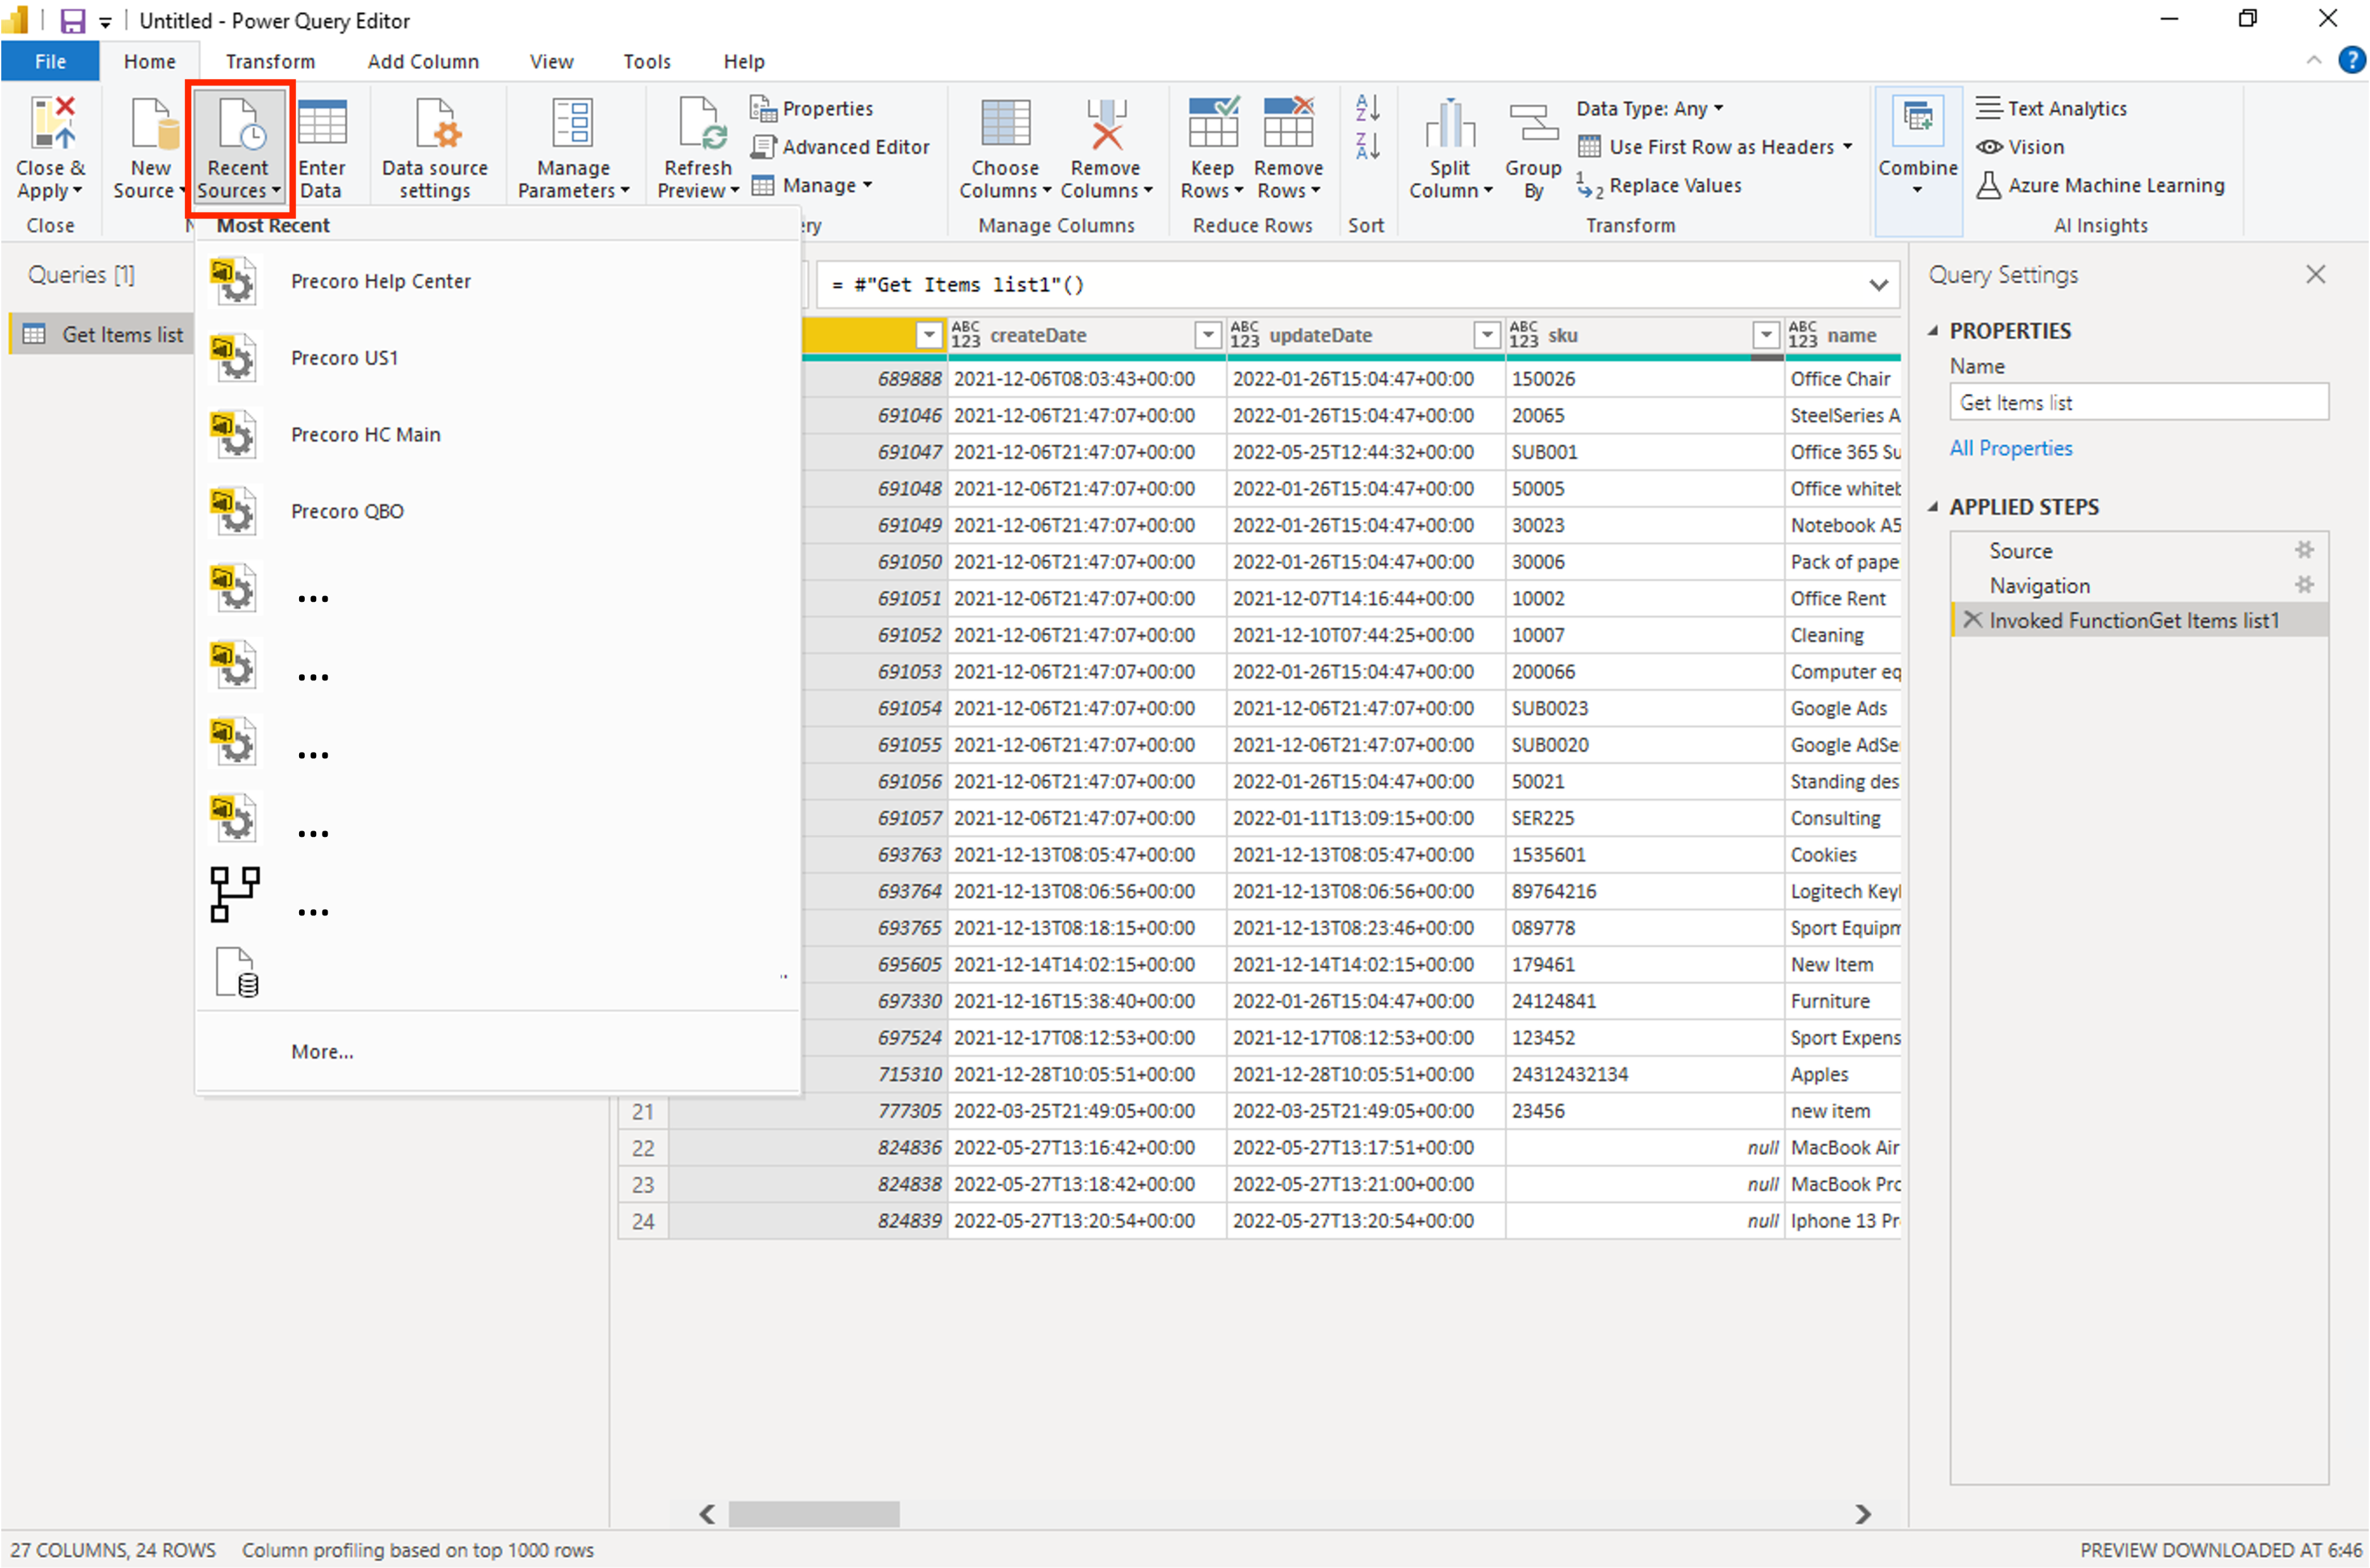Click the Keep Rows icon
Screen dimensions: 2370x1568
pyautogui.click(x=1213, y=123)
